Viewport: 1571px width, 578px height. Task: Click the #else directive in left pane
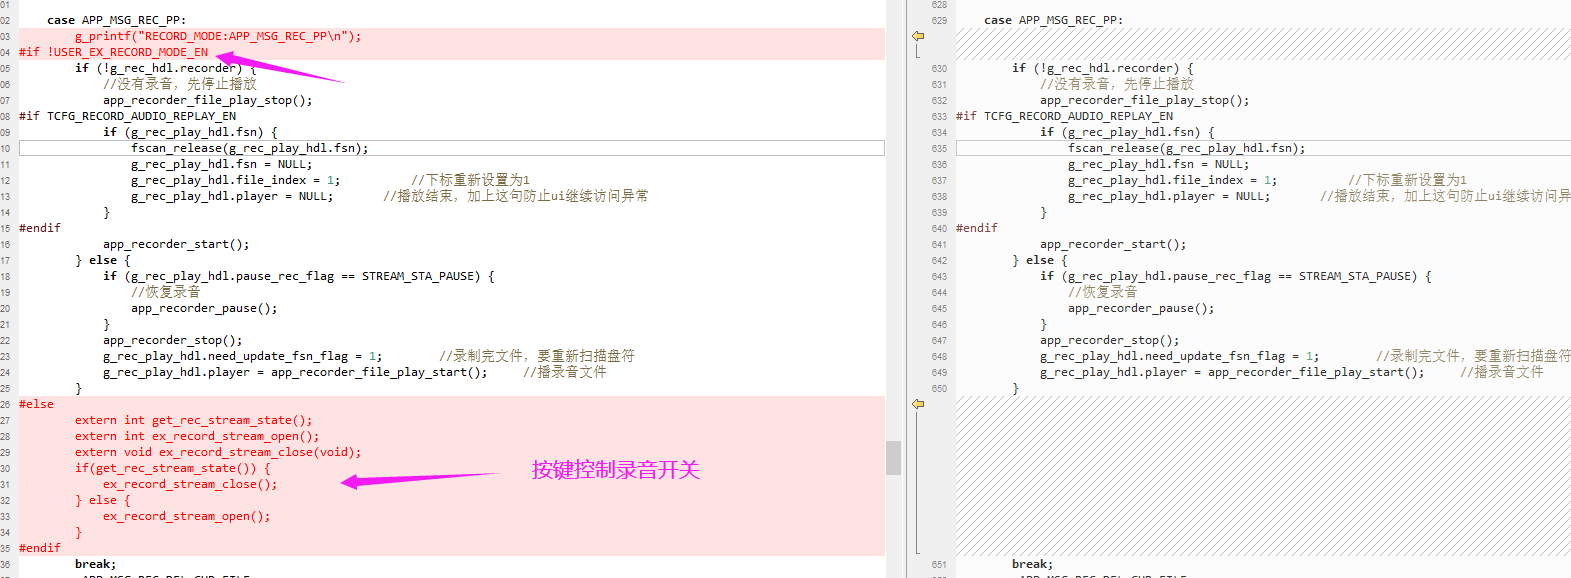(x=37, y=404)
